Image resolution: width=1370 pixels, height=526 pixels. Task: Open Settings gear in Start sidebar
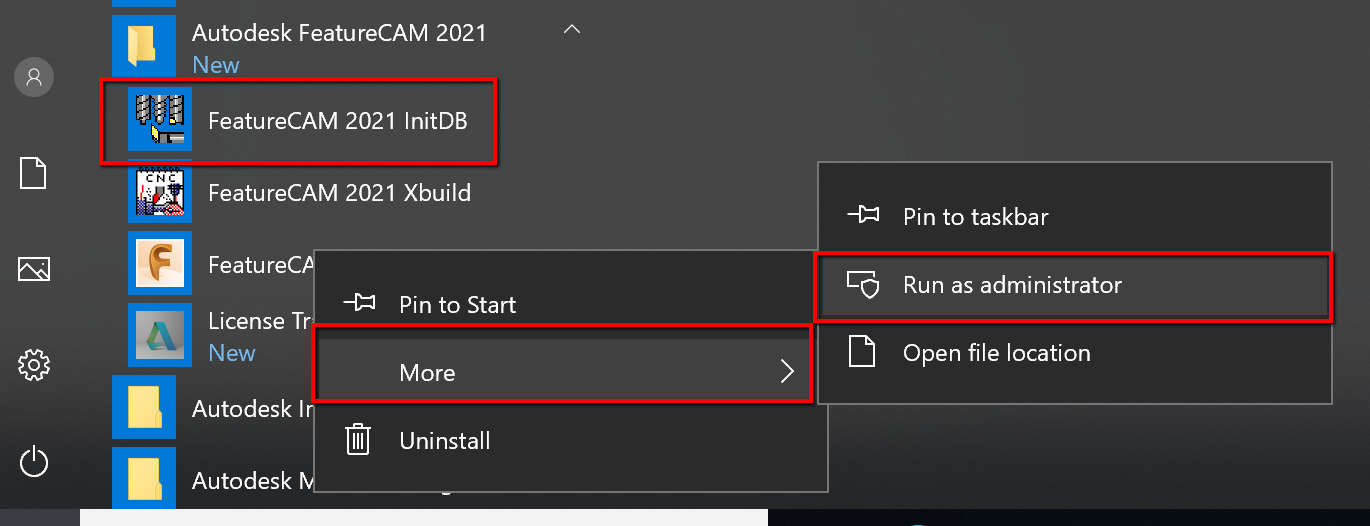click(x=34, y=365)
